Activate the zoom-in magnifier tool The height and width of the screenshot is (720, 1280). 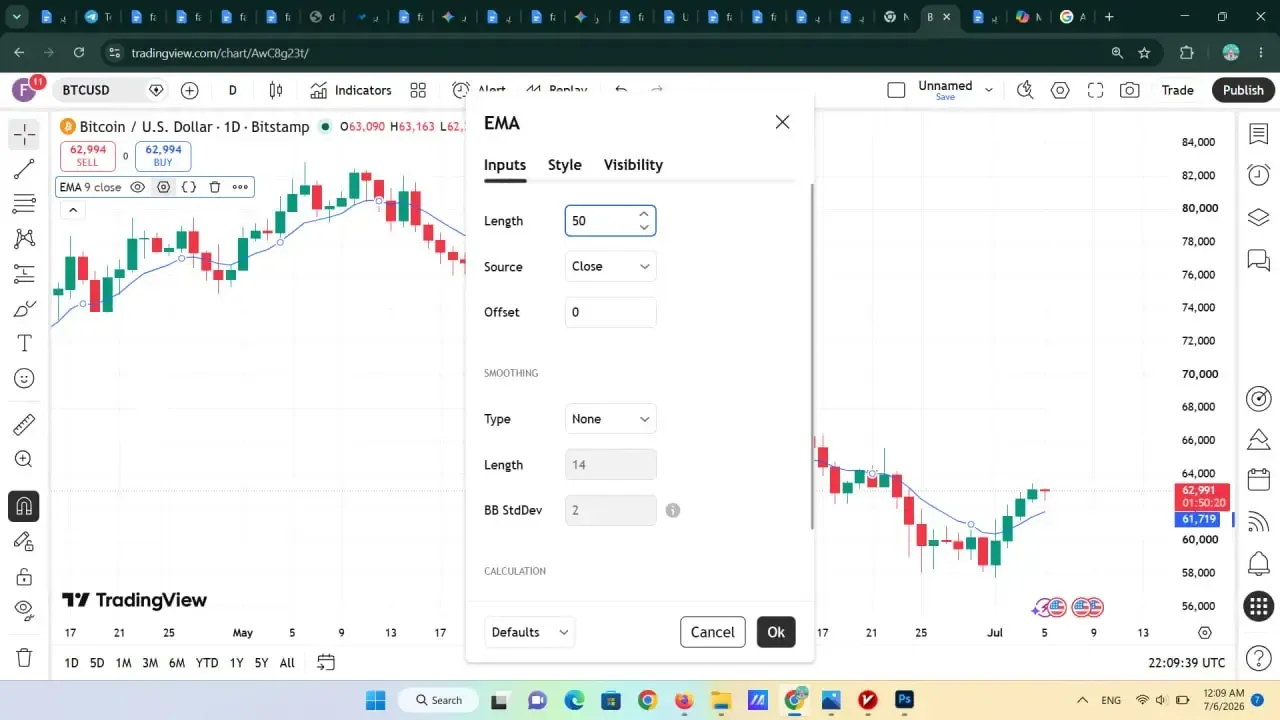24,460
